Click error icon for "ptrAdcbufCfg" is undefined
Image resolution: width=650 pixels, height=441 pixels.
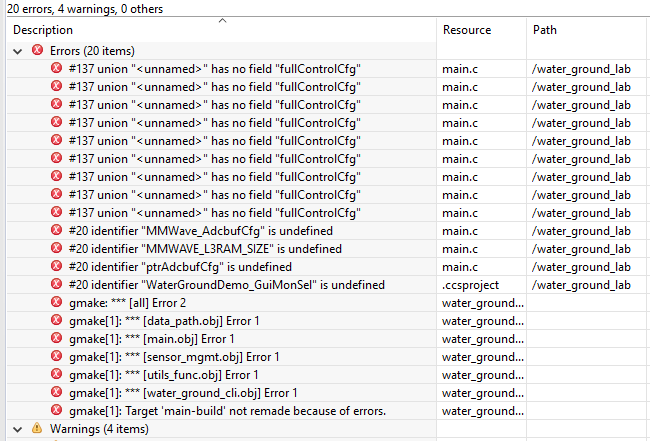(x=57, y=267)
